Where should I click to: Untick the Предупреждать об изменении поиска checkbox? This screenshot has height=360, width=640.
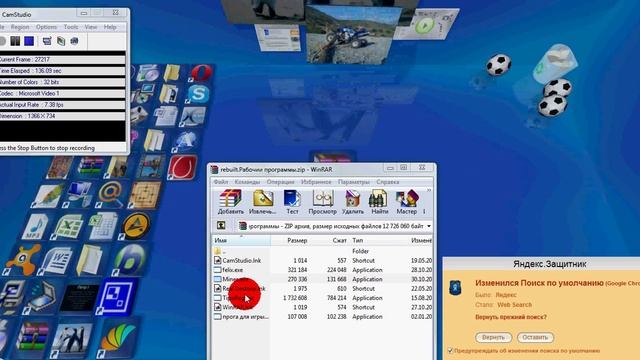[450, 351]
